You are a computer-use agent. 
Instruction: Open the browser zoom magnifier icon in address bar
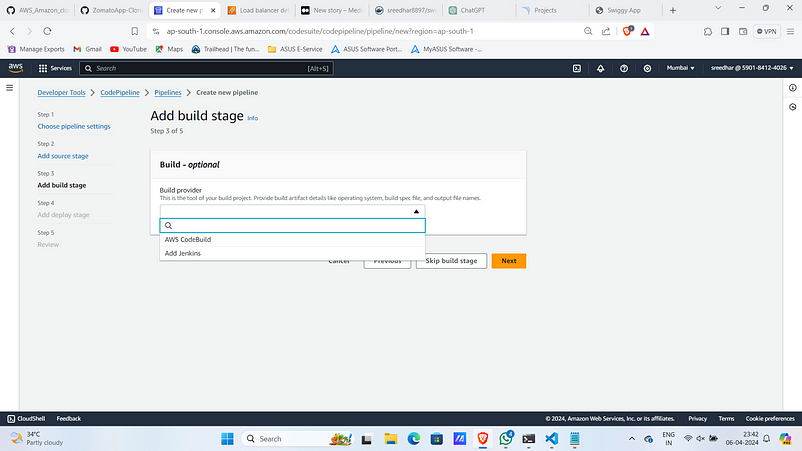588,31
